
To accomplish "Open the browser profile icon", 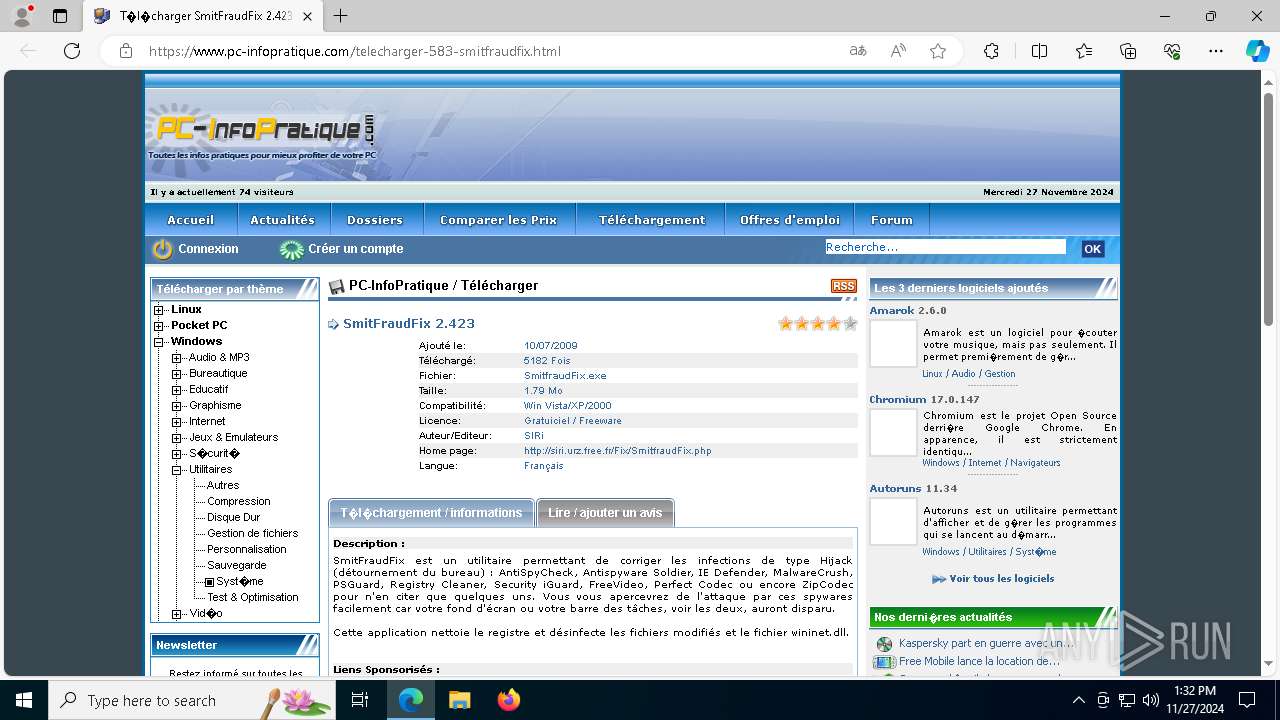I will 22,16.
